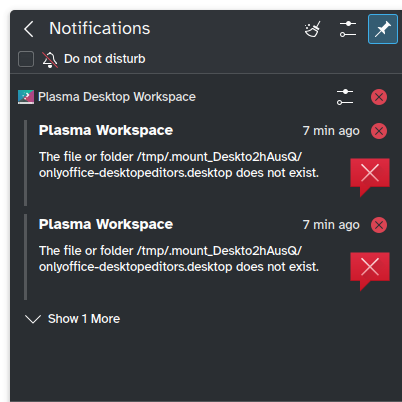
Task: Dismiss all Plasma Desktop Workspace notifications
Action: click(379, 97)
